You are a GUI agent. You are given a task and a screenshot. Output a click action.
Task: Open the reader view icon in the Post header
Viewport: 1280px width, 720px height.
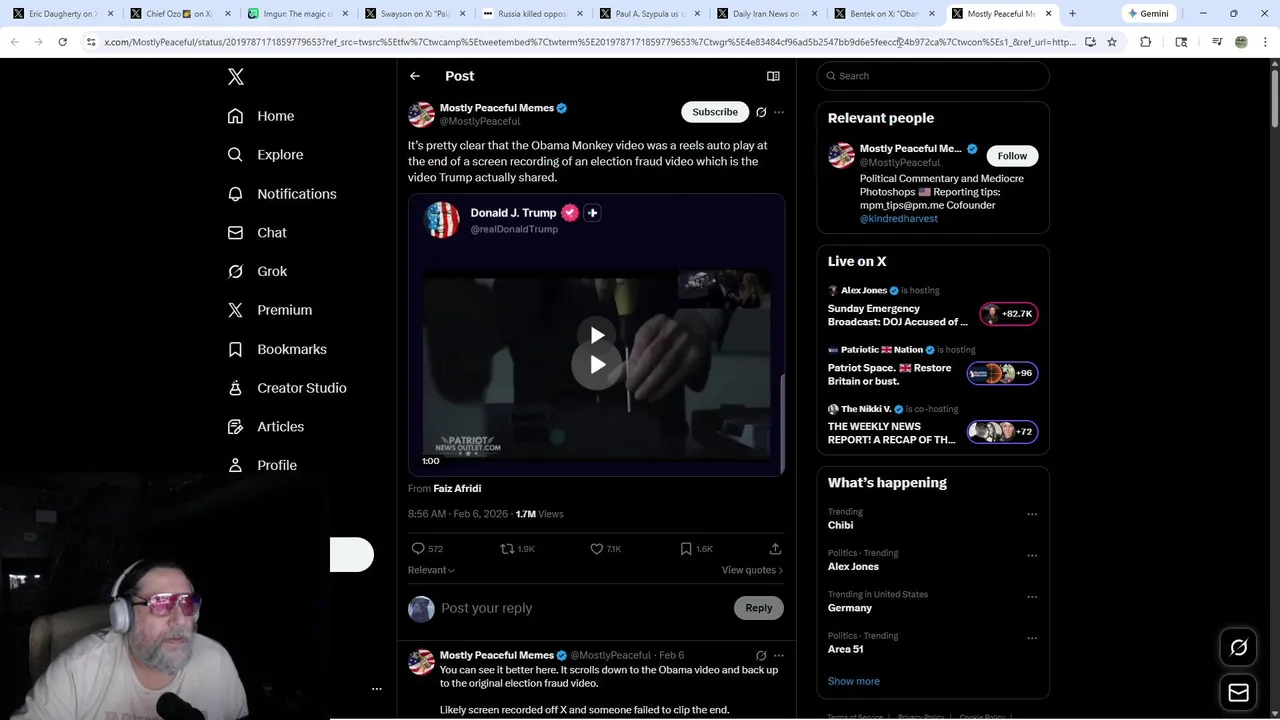[x=773, y=76]
